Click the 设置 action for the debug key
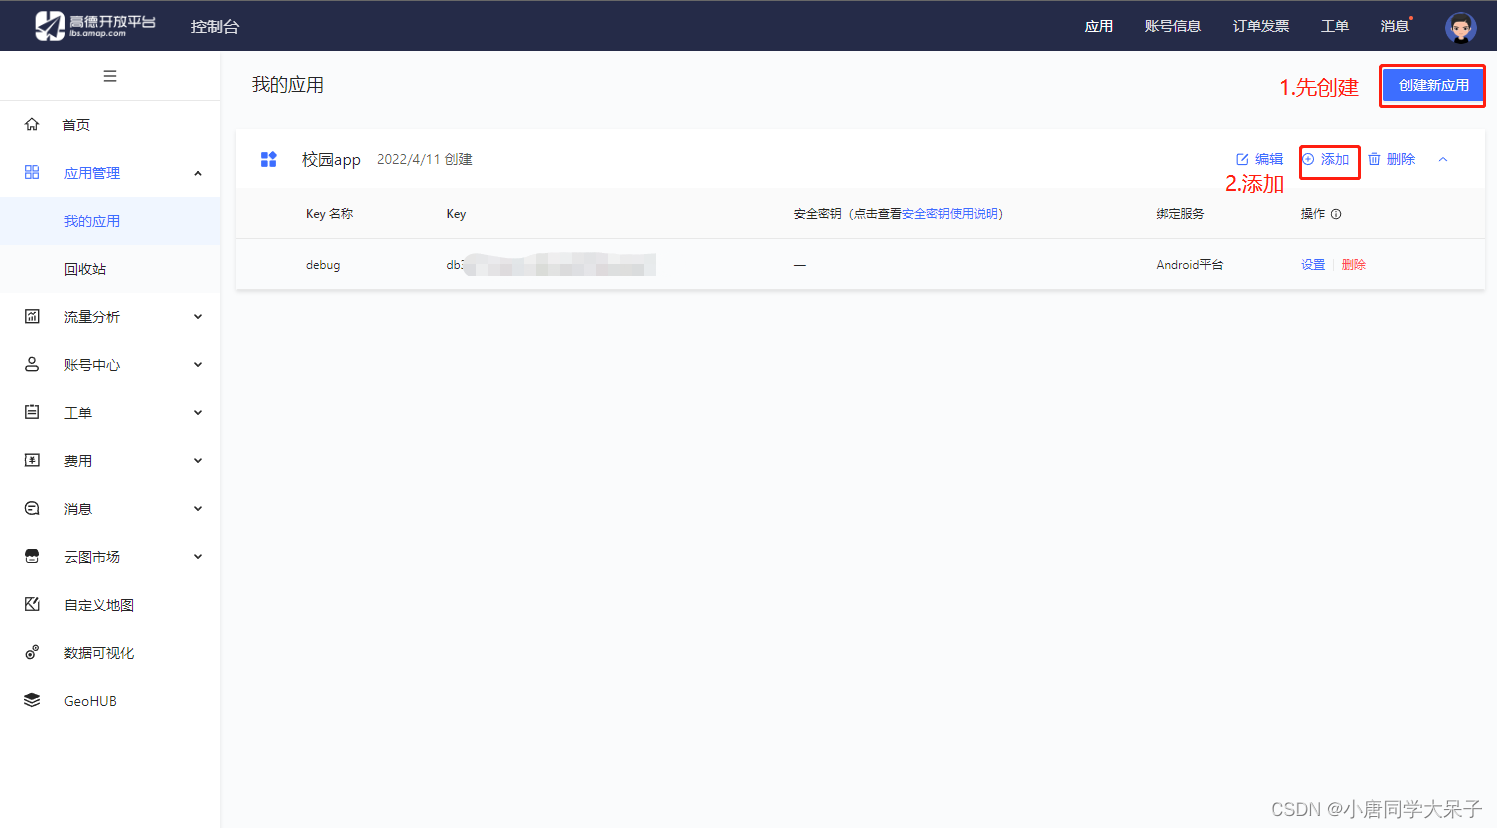This screenshot has height=828, width=1497. [x=1312, y=264]
